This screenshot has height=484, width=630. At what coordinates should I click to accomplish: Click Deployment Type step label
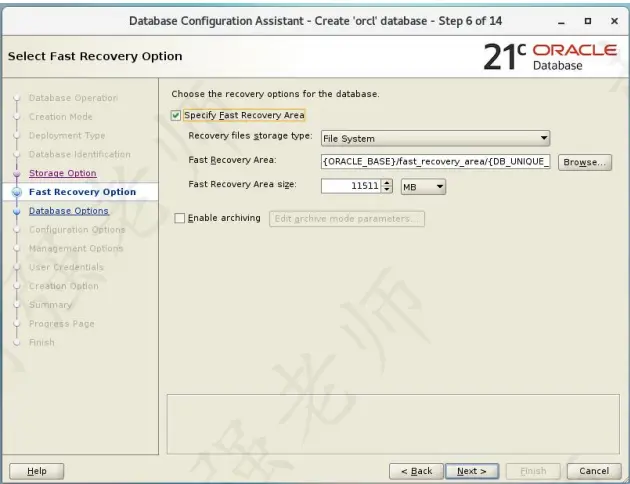pos(67,136)
